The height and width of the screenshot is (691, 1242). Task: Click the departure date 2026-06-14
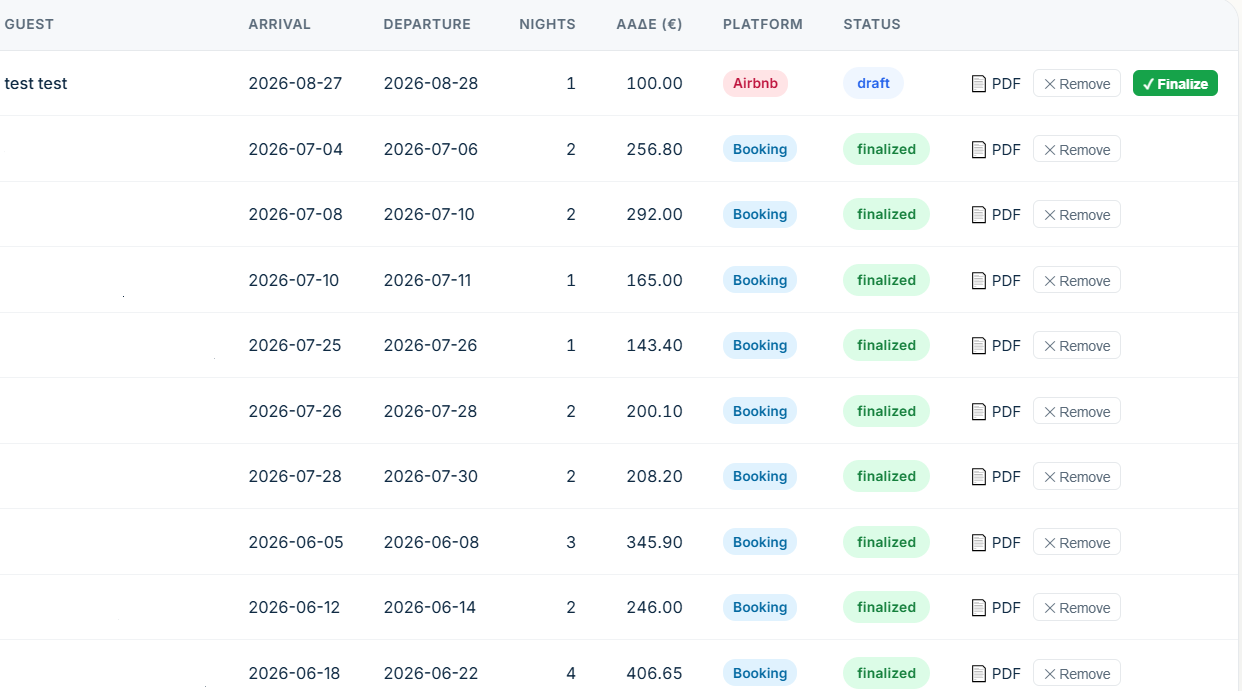(x=431, y=607)
